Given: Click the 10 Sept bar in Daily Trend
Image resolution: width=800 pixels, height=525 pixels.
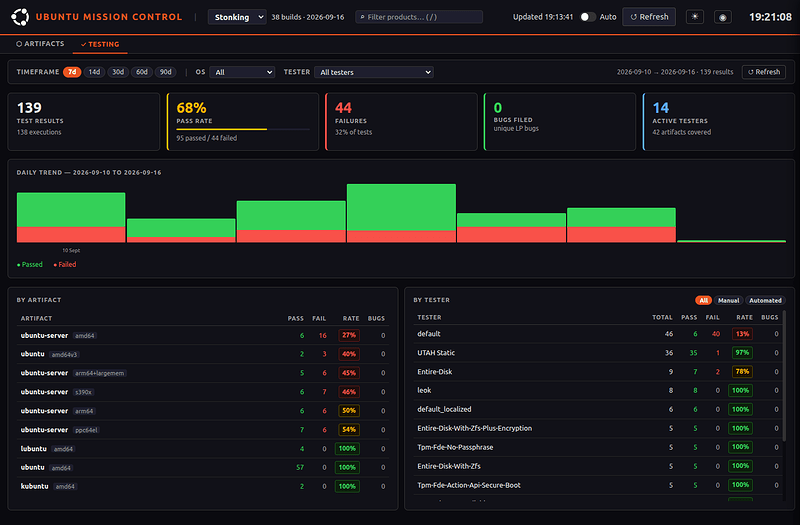Looking at the screenshot, I should coord(71,217).
